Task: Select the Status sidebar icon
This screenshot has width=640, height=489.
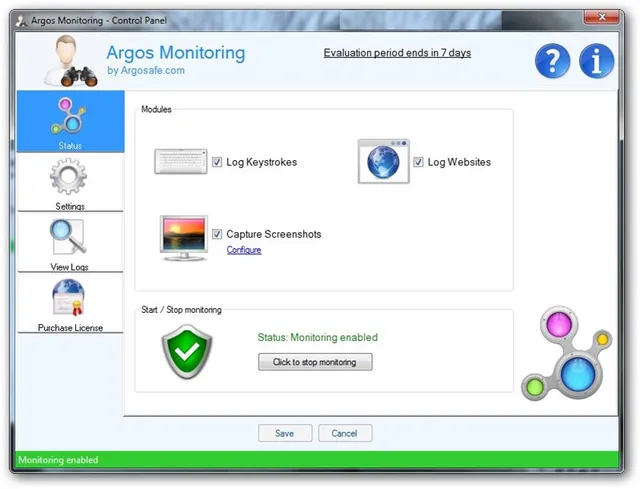Action: pos(70,117)
